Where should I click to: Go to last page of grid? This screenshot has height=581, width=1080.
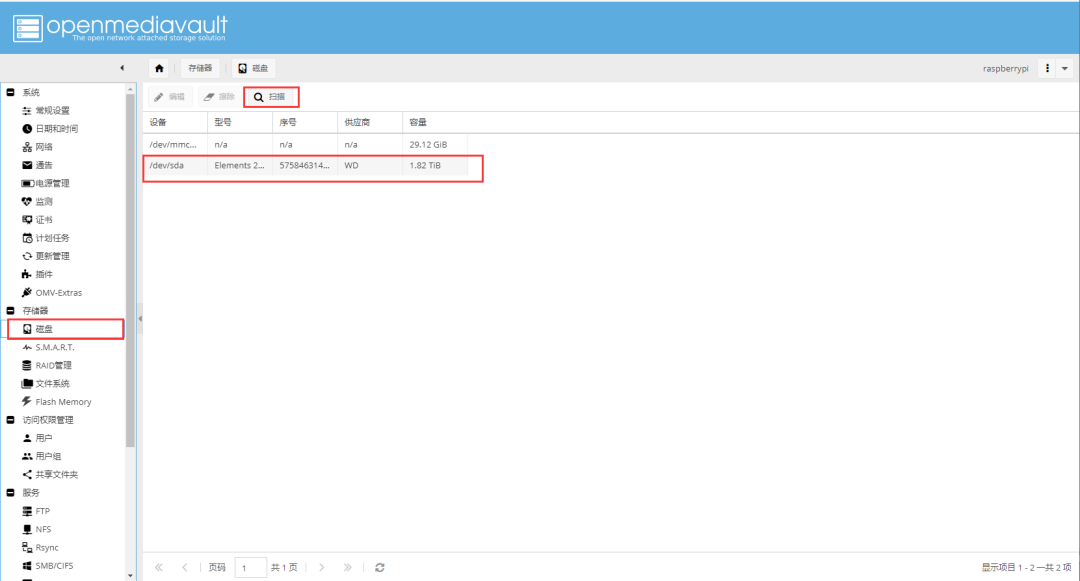coord(348,567)
